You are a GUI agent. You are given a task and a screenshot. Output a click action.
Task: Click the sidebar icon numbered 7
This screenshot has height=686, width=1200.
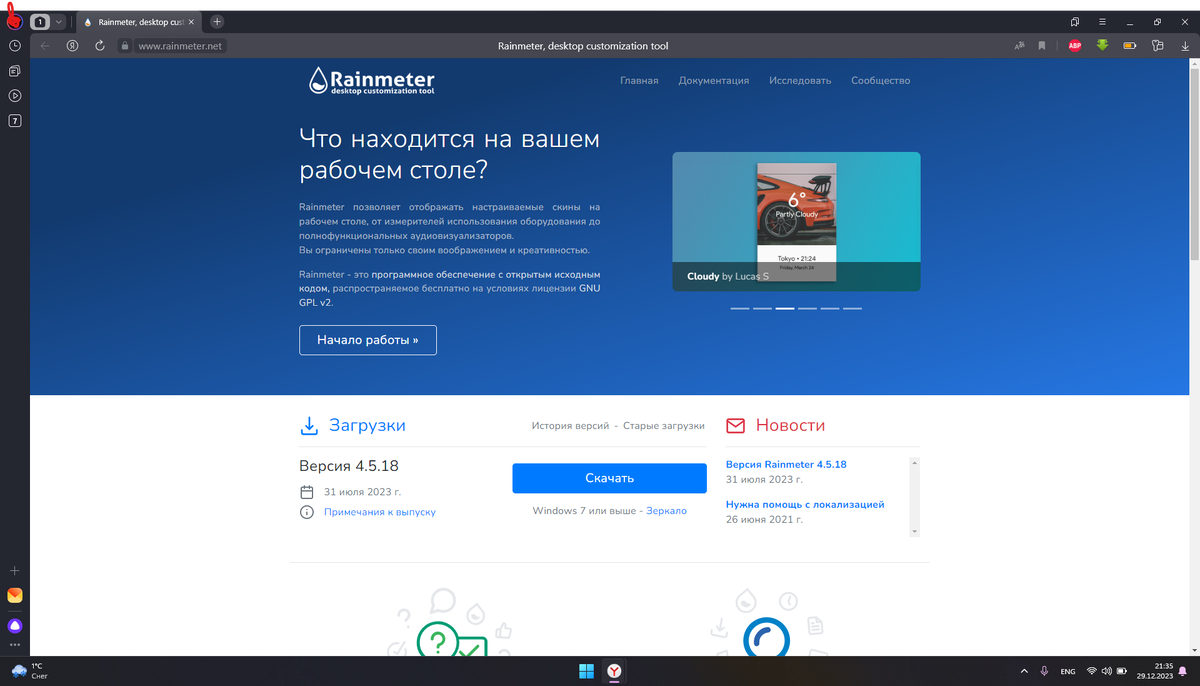coord(15,121)
